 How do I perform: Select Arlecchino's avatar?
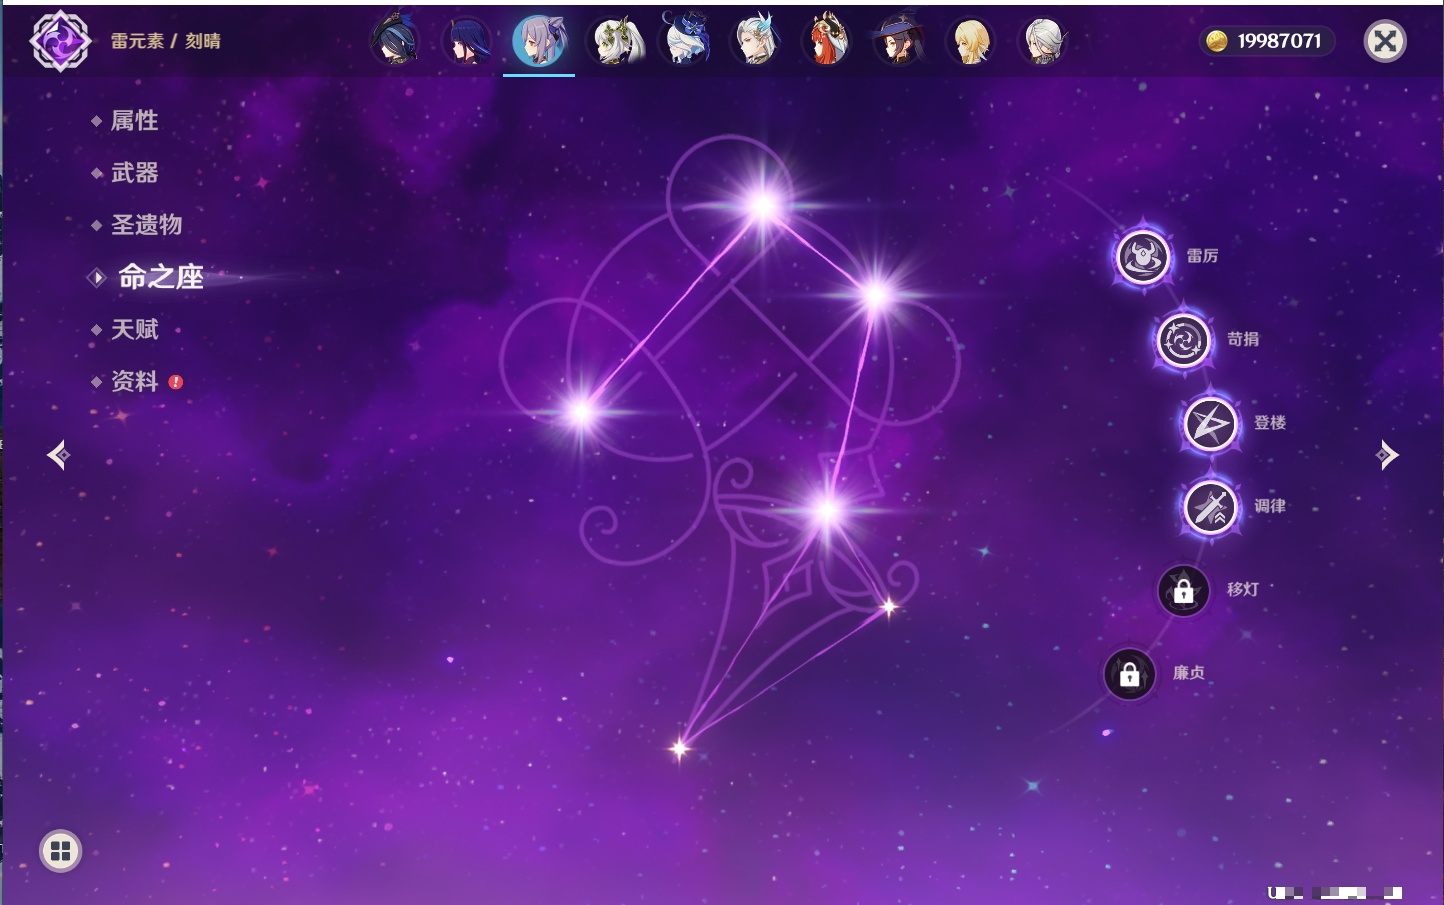tap(1042, 41)
